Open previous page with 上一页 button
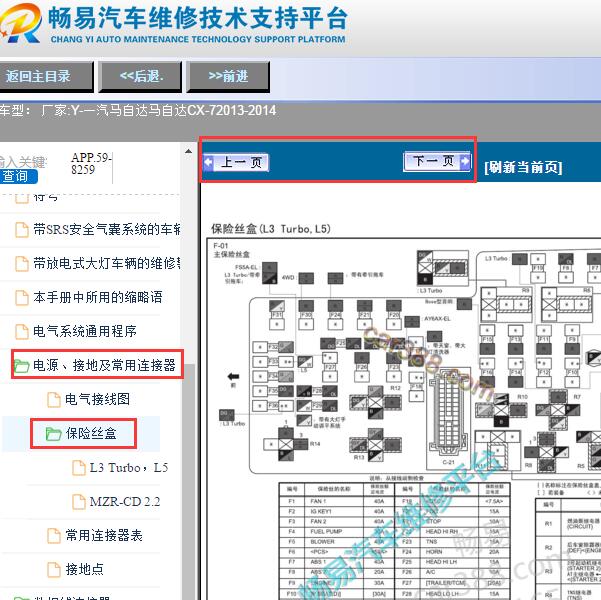601x600 pixels. pos(236,163)
